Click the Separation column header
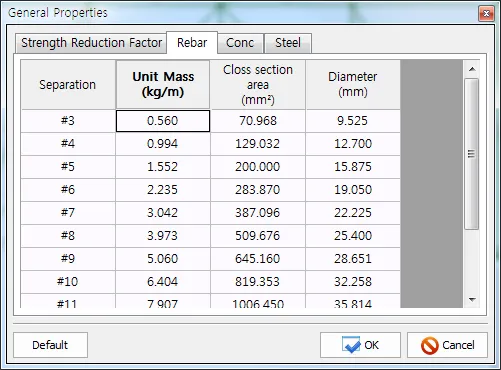The image size is (501, 370). (68, 85)
